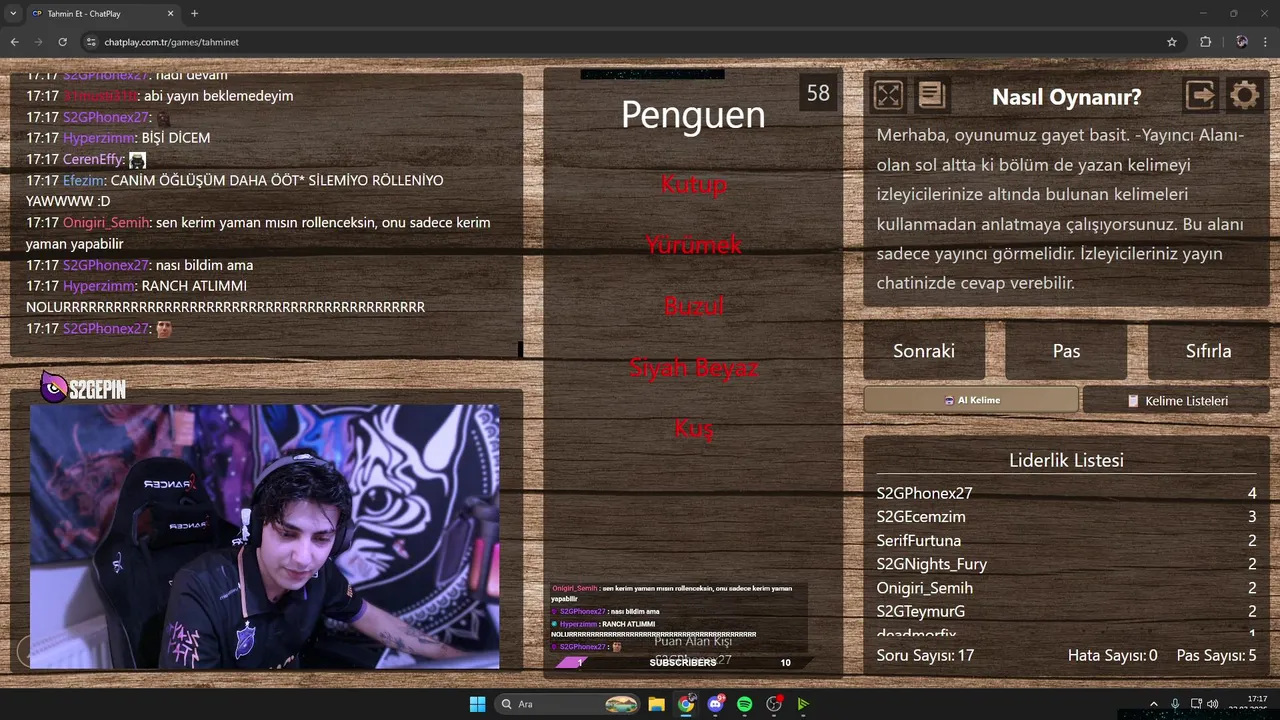Open Windows Start menu
Image resolution: width=1280 pixels, height=720 pixels.
coord(477,704)
